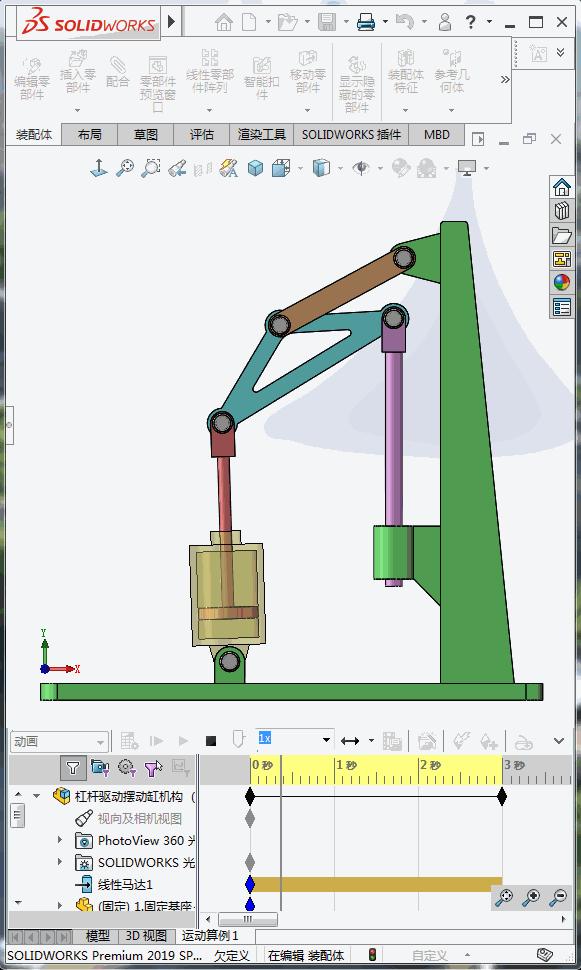Click the 3-second end key diamond on timeline
The width and height of the screenshot is (581, 970).
coord(502,796)
